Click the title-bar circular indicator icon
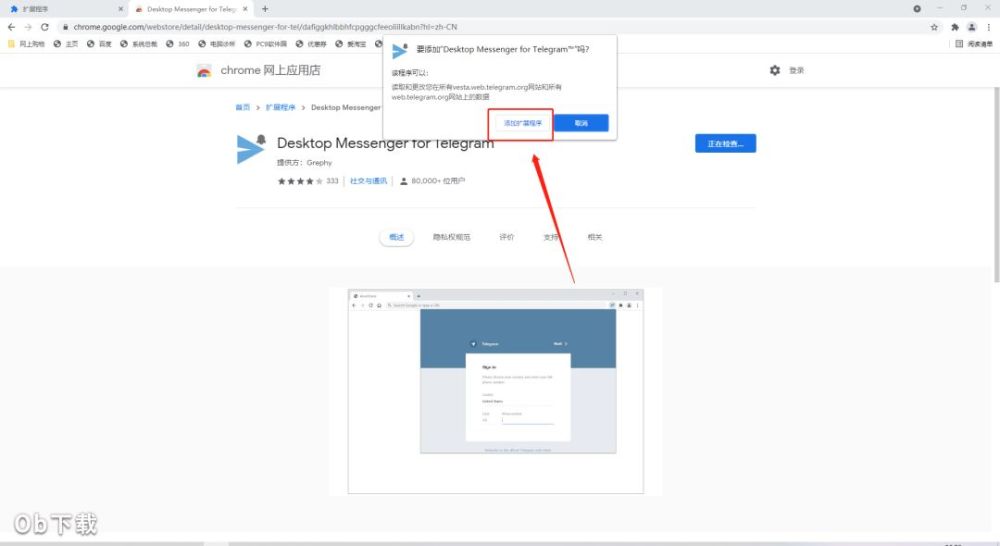This screenshot has height=546, width=1000. tap(917, 9)
